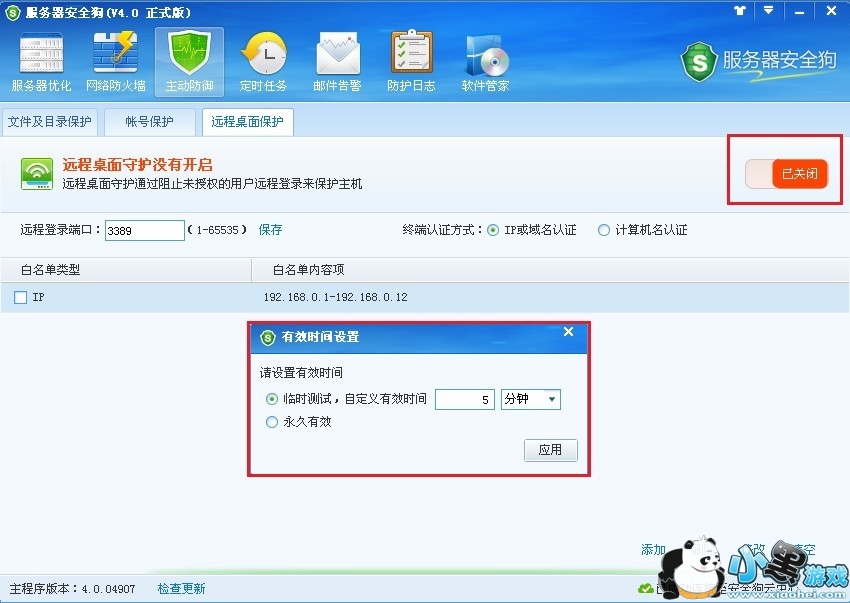Open the title bar menu arrow dropdown
The width and height of the screenshot is (850, 603).
pyautogui.click(x=769, y=10)
